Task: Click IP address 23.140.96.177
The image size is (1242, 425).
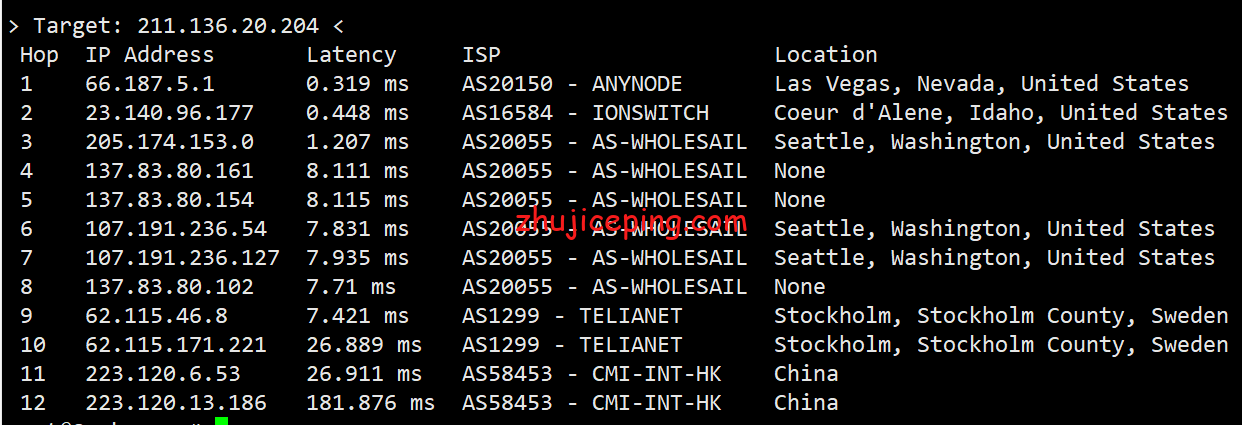Action: (169, 113)
